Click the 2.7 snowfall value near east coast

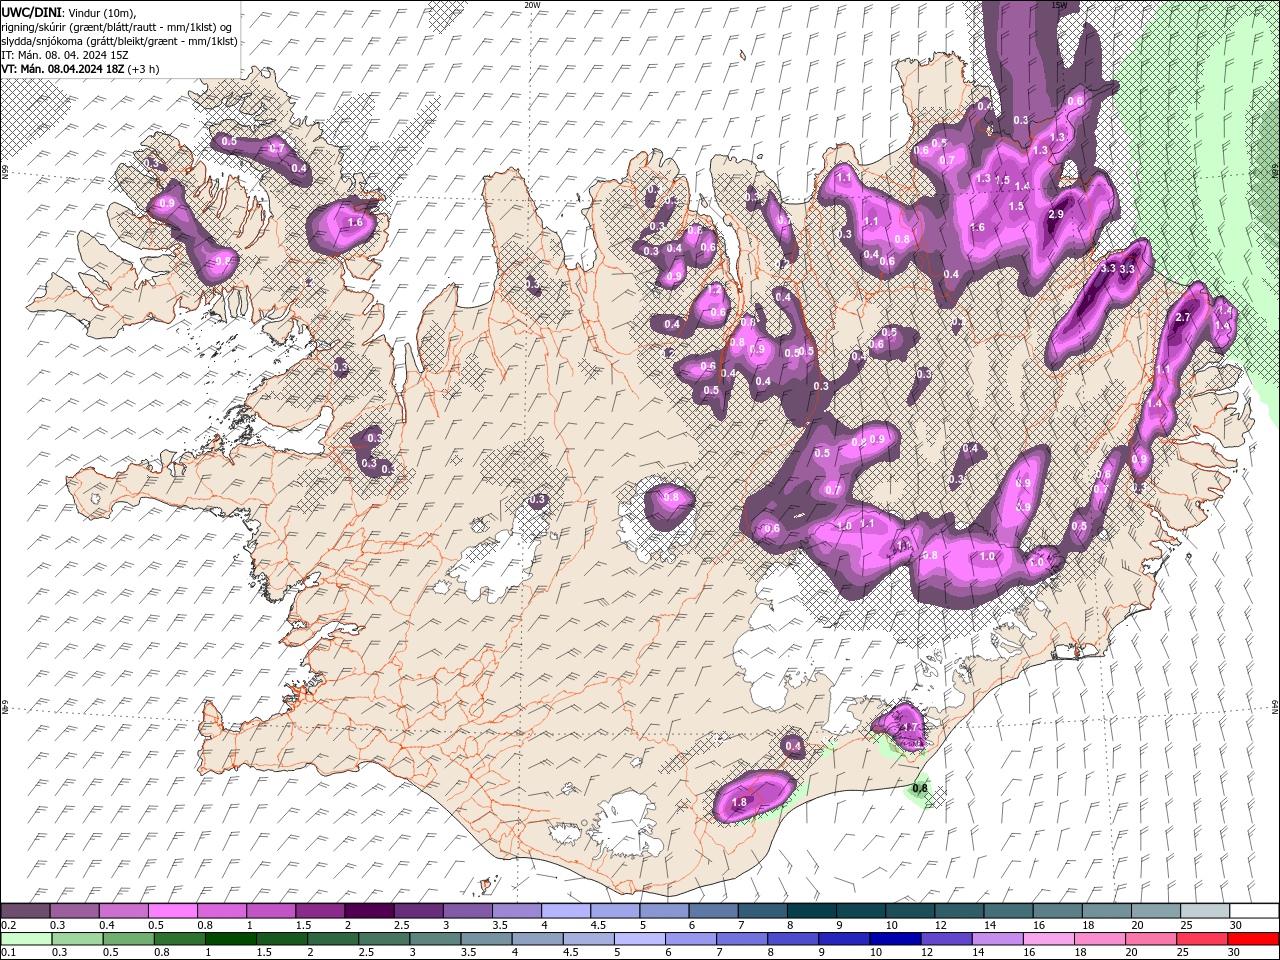[x=1183, y=317]
